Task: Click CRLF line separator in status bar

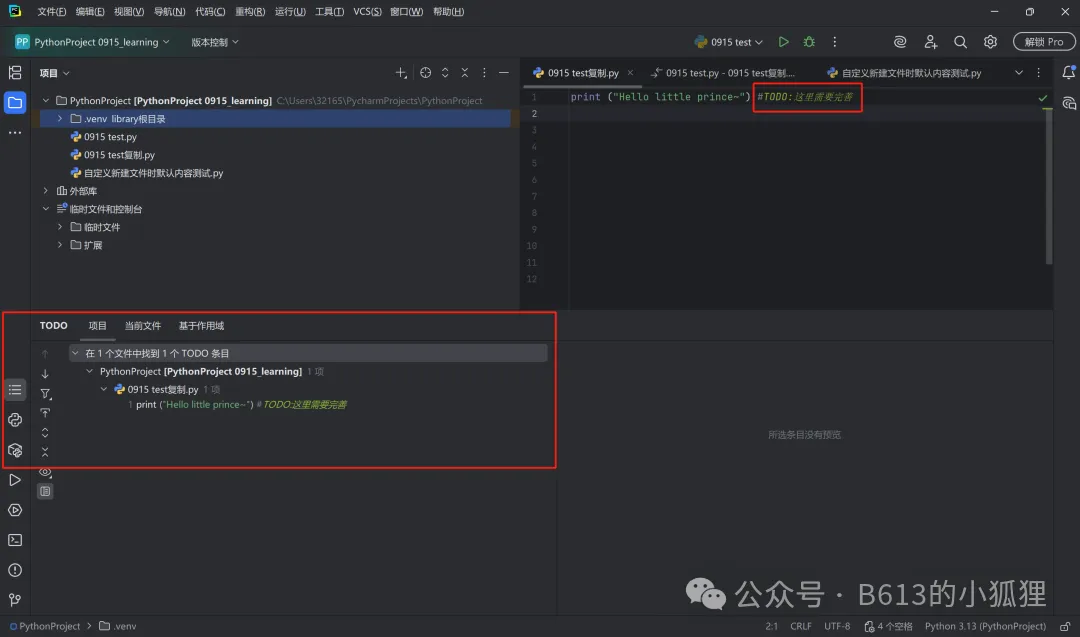Action: pos(800,626)
